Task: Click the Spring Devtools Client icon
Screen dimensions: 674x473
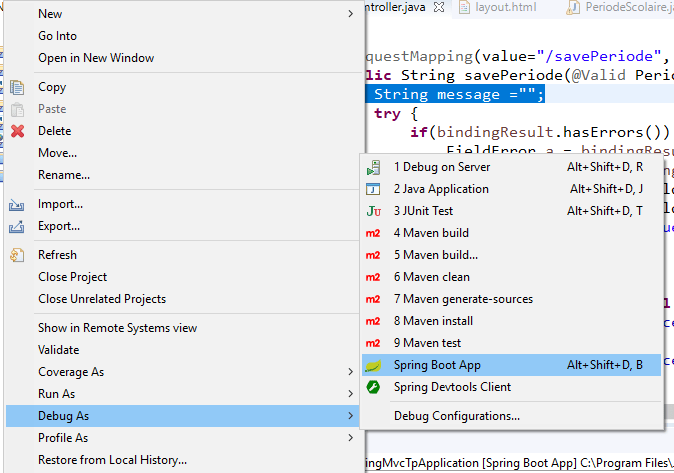Action: [373, 387]
